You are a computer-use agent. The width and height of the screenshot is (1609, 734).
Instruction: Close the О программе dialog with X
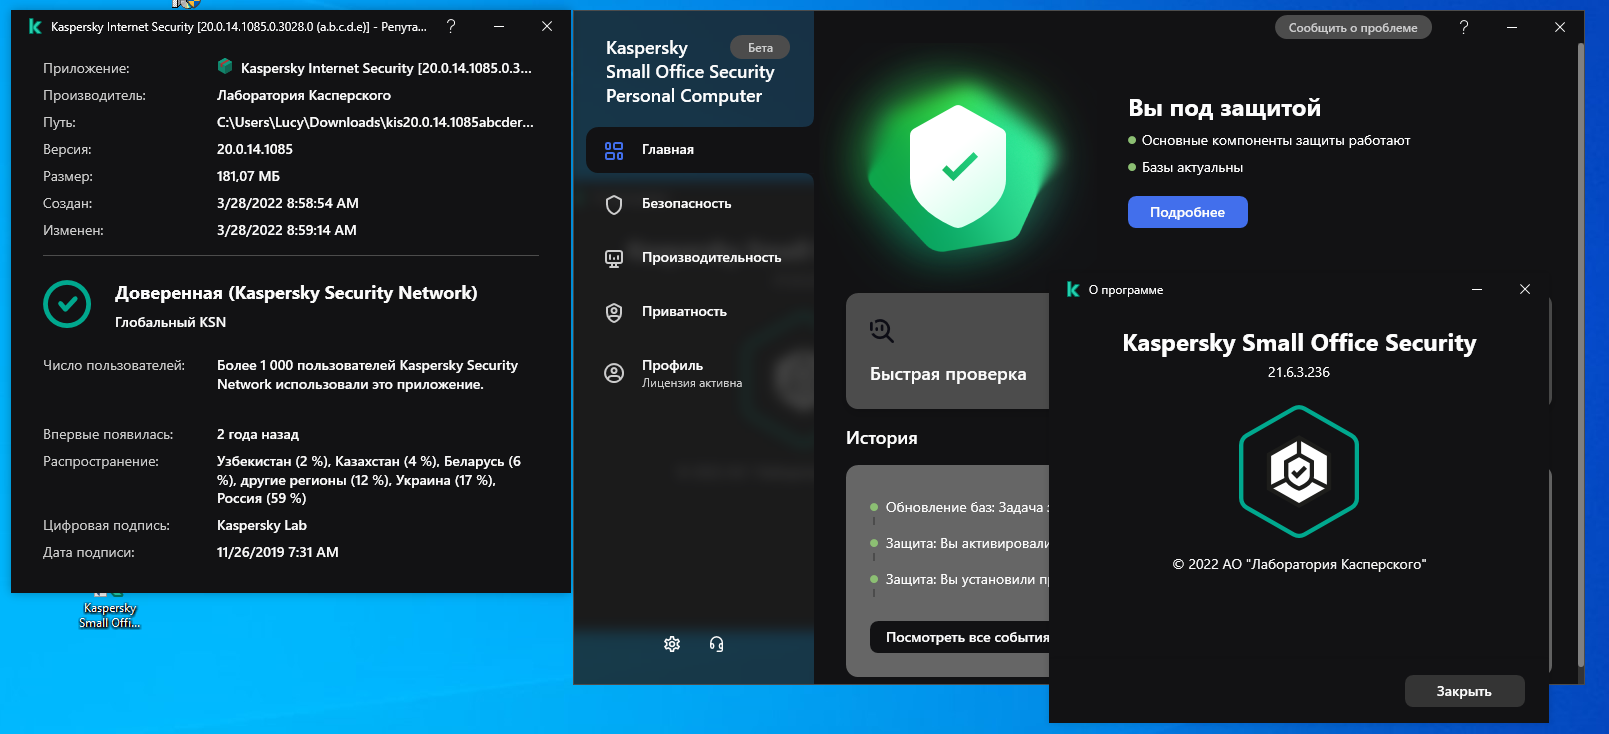1525,289
